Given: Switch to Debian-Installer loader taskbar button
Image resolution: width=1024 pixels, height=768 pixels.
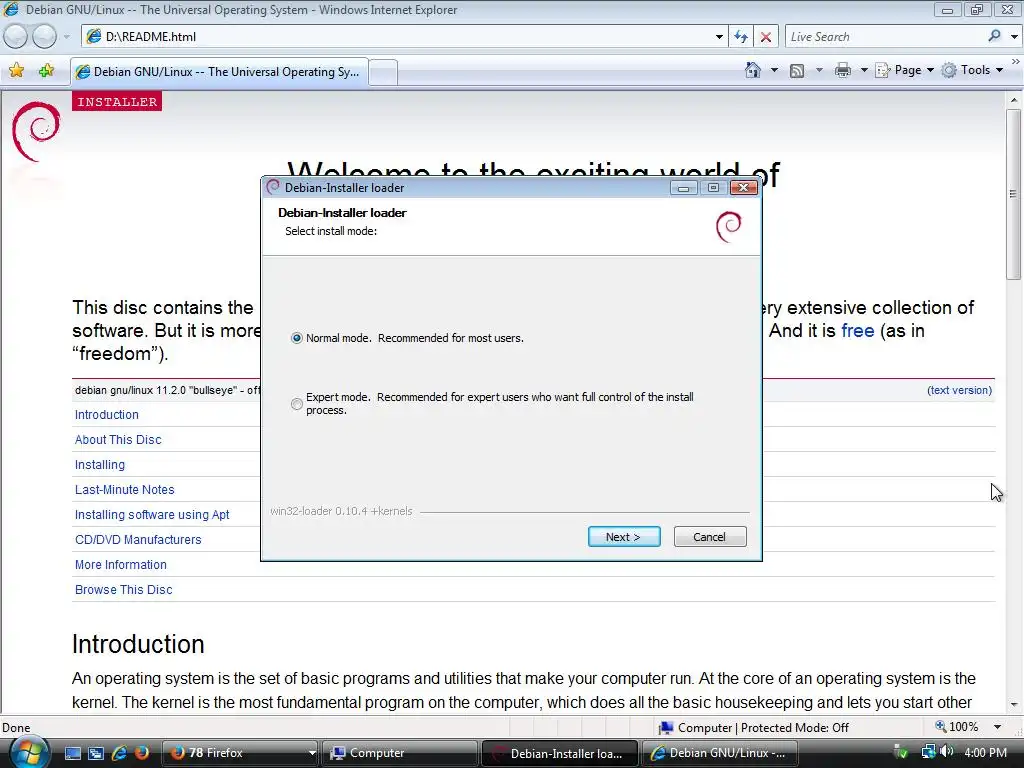Looking at the screenshot, I should coord(560,754).
